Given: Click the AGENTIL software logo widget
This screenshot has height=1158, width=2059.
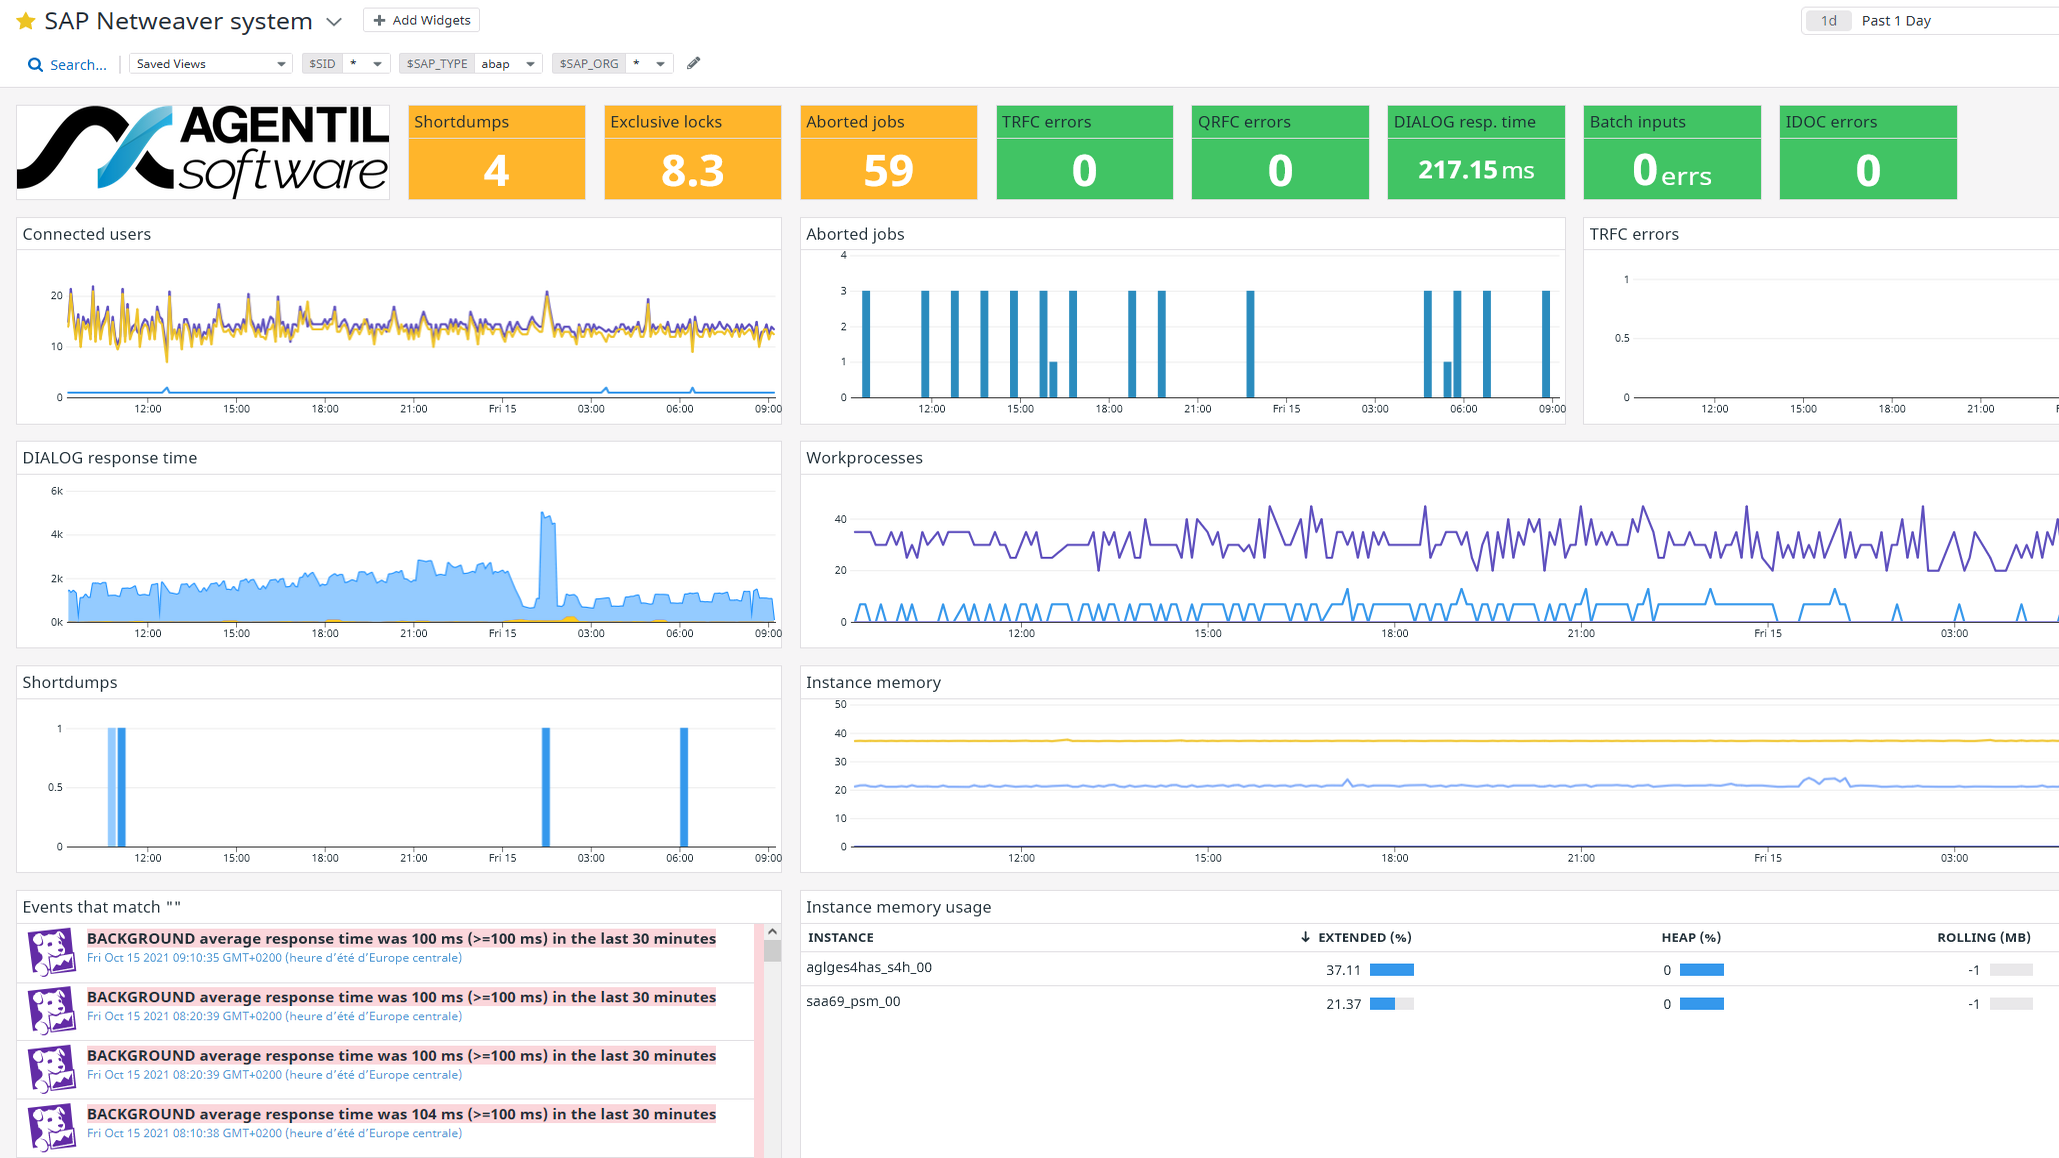Looking at the screenshot, I should pyautogui.click(x=200, y=151).
